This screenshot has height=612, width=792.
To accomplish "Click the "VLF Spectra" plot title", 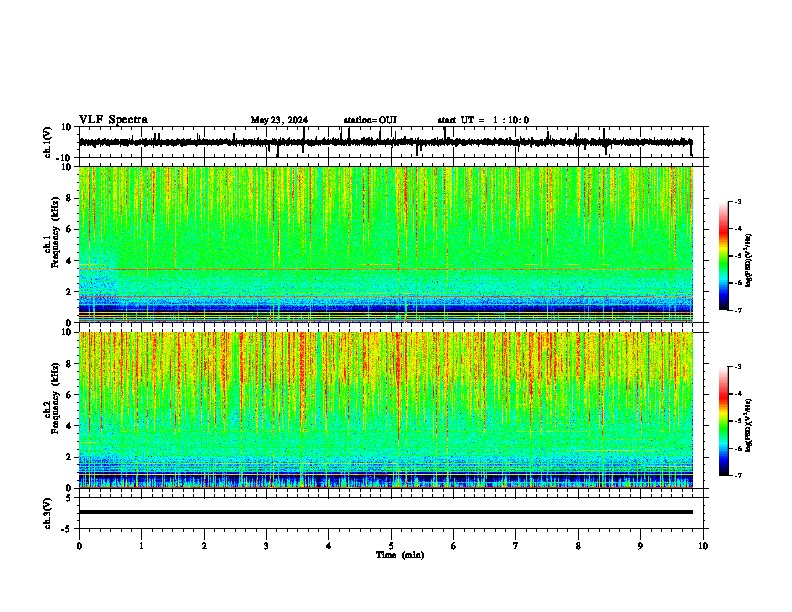I will (x=113, y=120).
